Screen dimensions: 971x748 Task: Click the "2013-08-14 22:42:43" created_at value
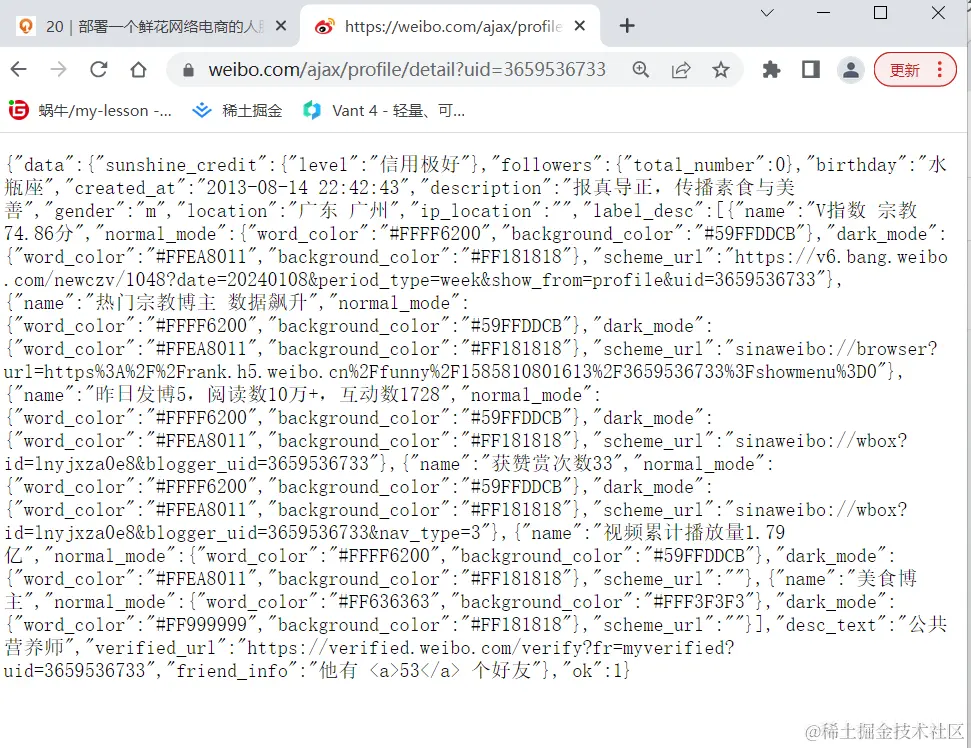pos(302,188)
